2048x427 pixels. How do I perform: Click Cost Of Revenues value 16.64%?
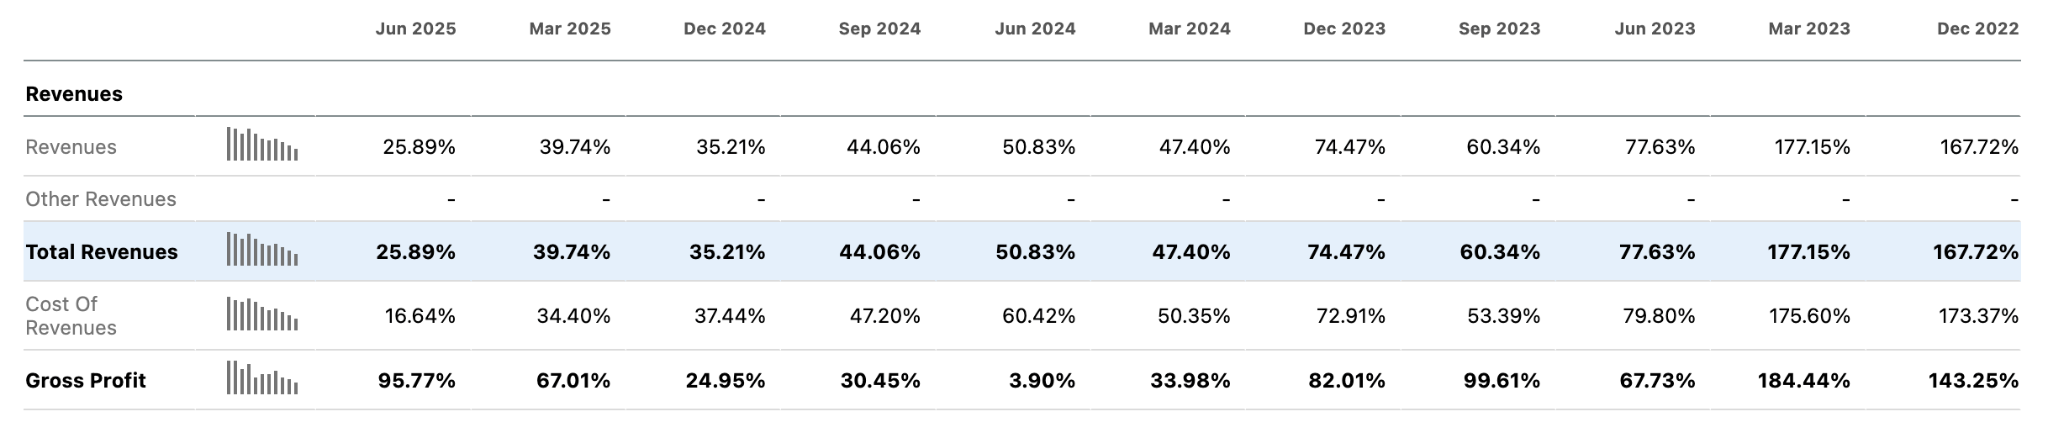click(x=420, y=316)
